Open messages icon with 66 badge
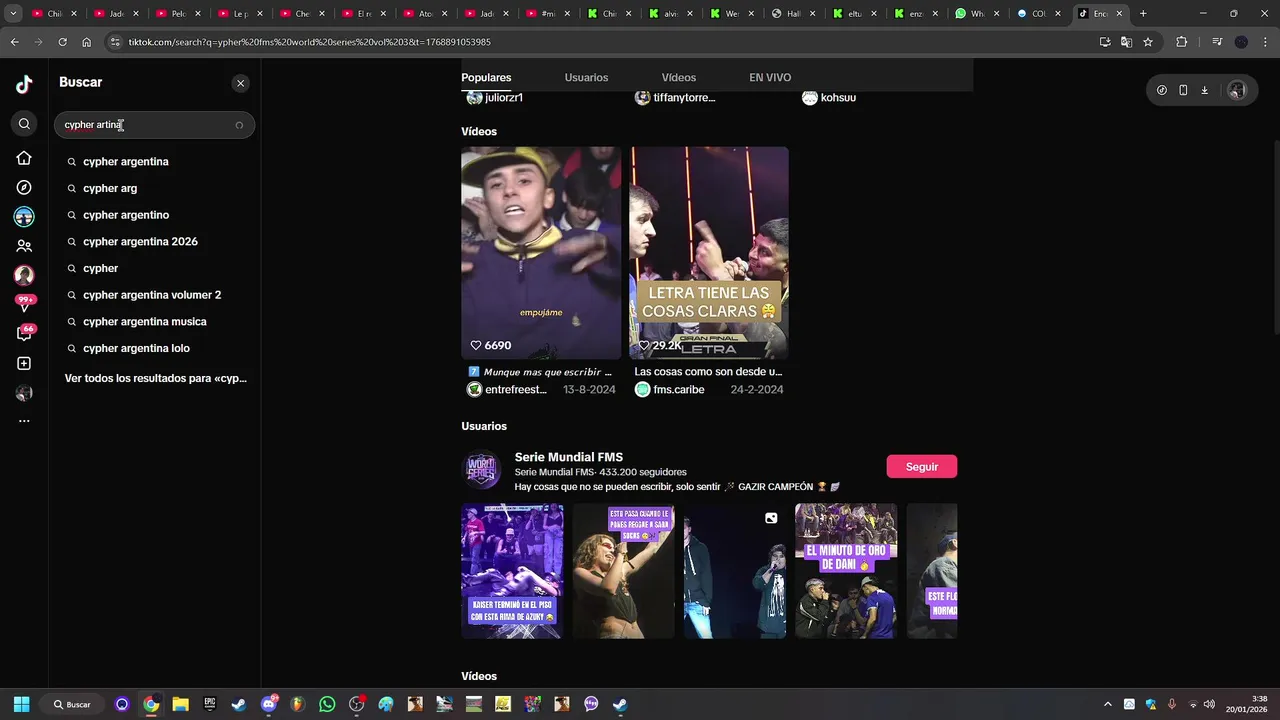The image size is (1280, 720). 24,333
